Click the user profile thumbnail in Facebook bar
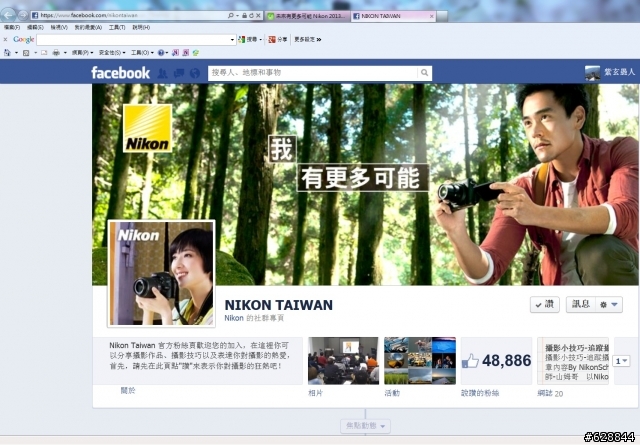The width and height of the screenshot is (640, 445). (x=592, y=73)
